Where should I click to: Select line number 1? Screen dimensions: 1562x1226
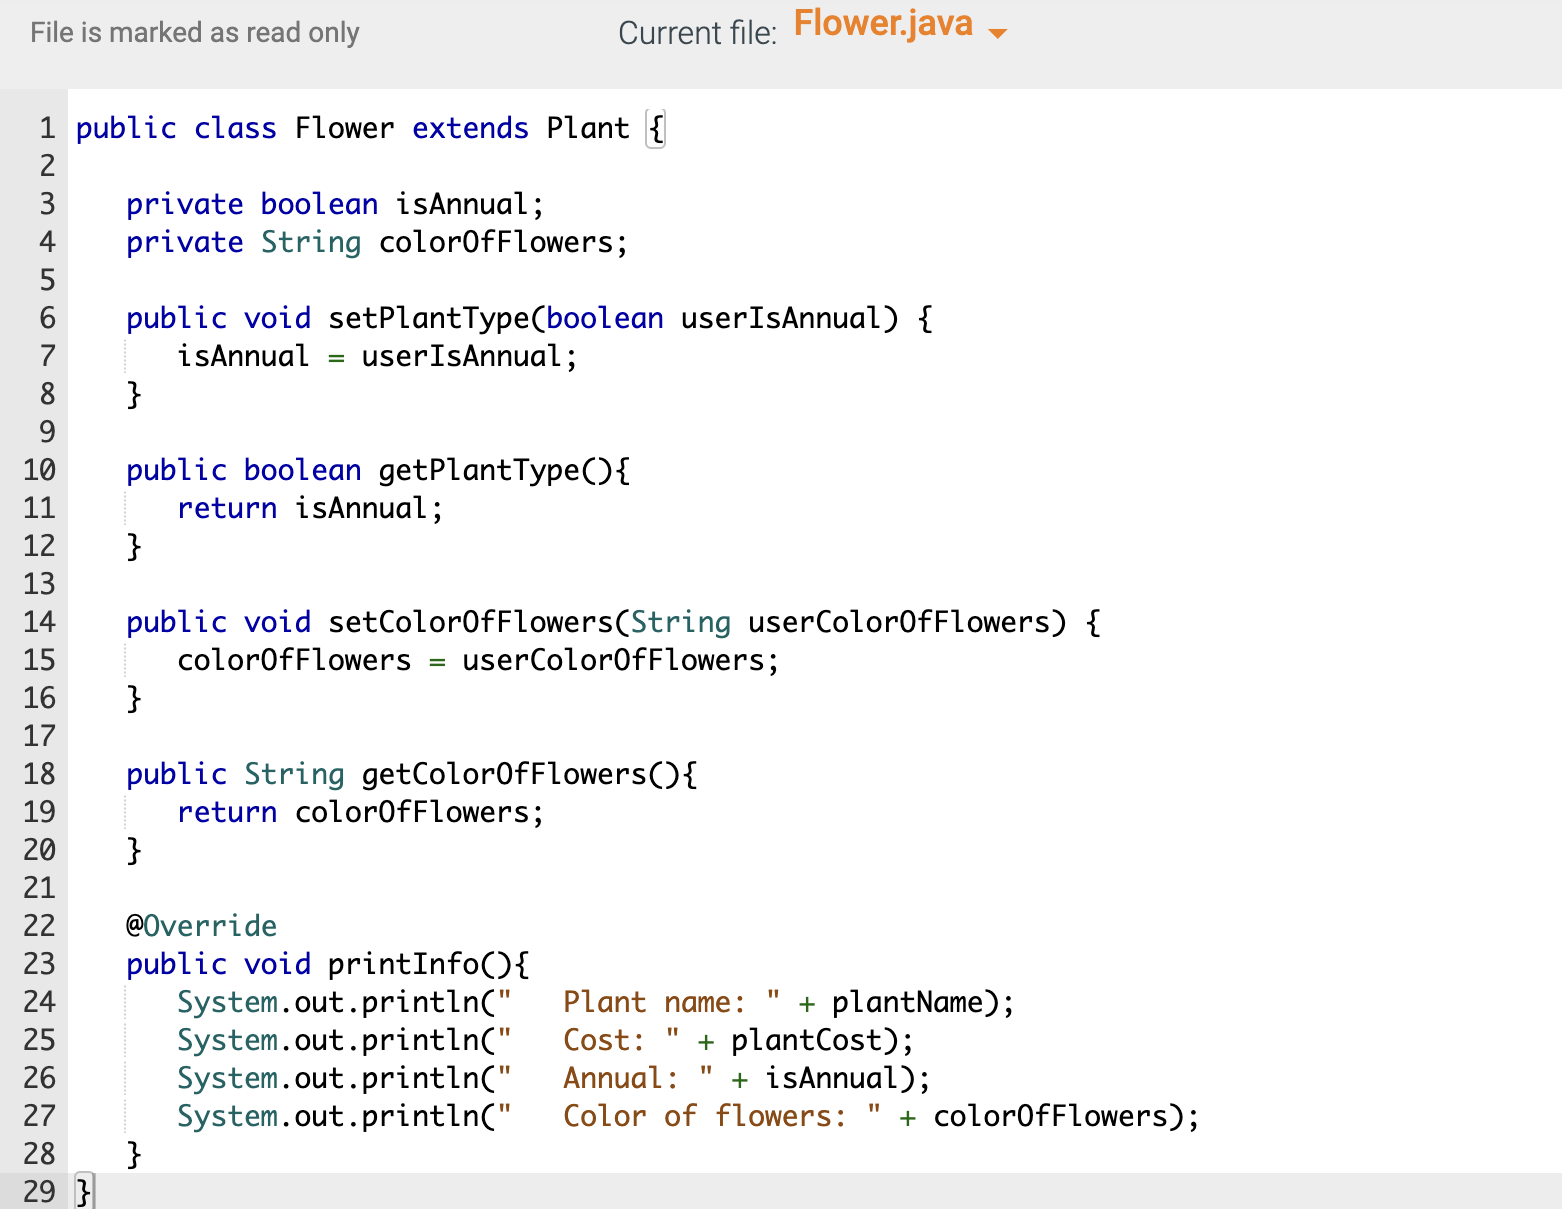45,128
